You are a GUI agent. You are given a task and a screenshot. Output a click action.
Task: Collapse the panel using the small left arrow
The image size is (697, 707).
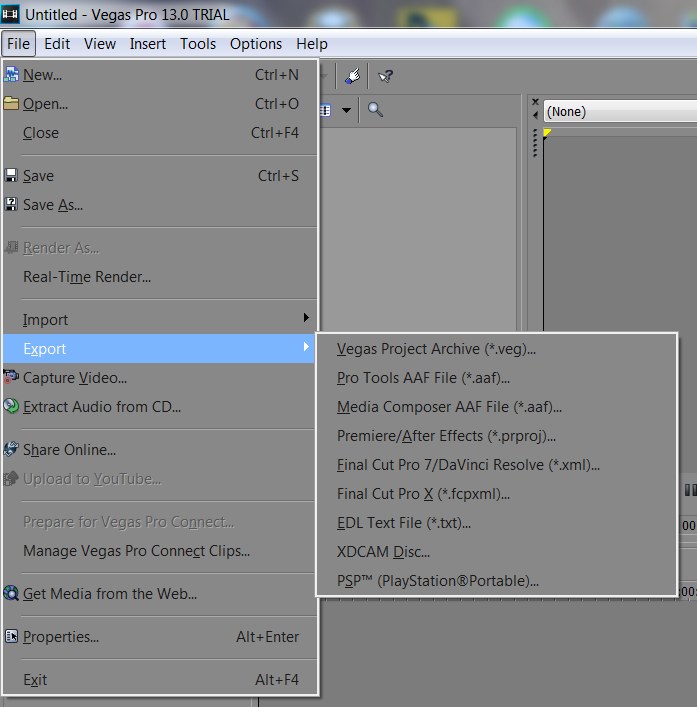tap(535, 115)
